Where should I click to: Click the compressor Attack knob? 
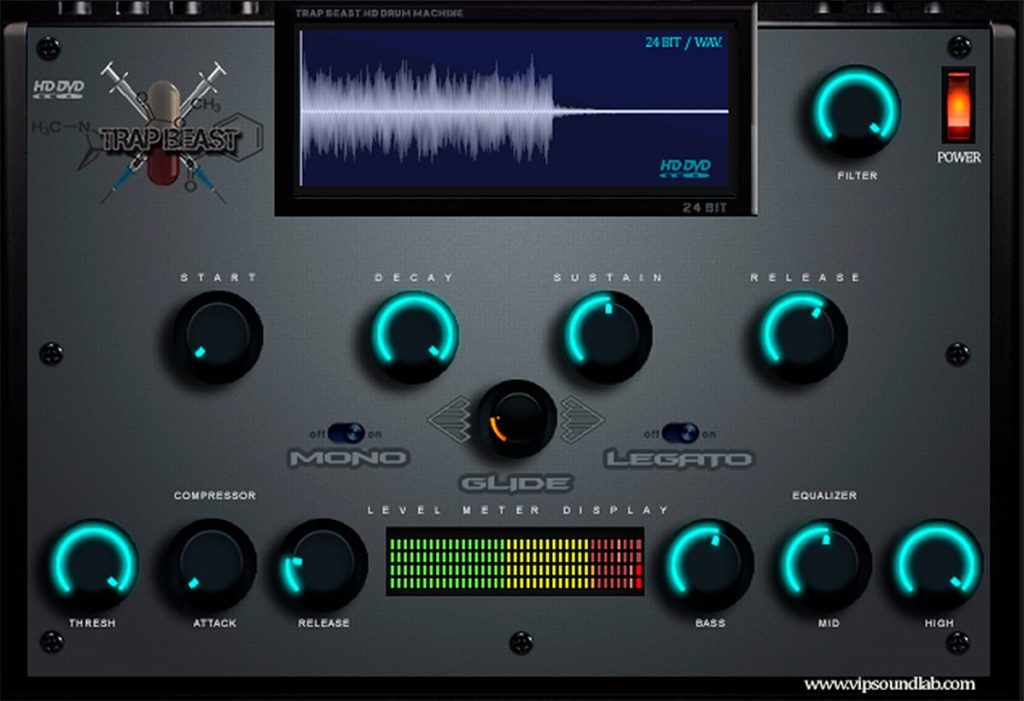click(212, 564)
